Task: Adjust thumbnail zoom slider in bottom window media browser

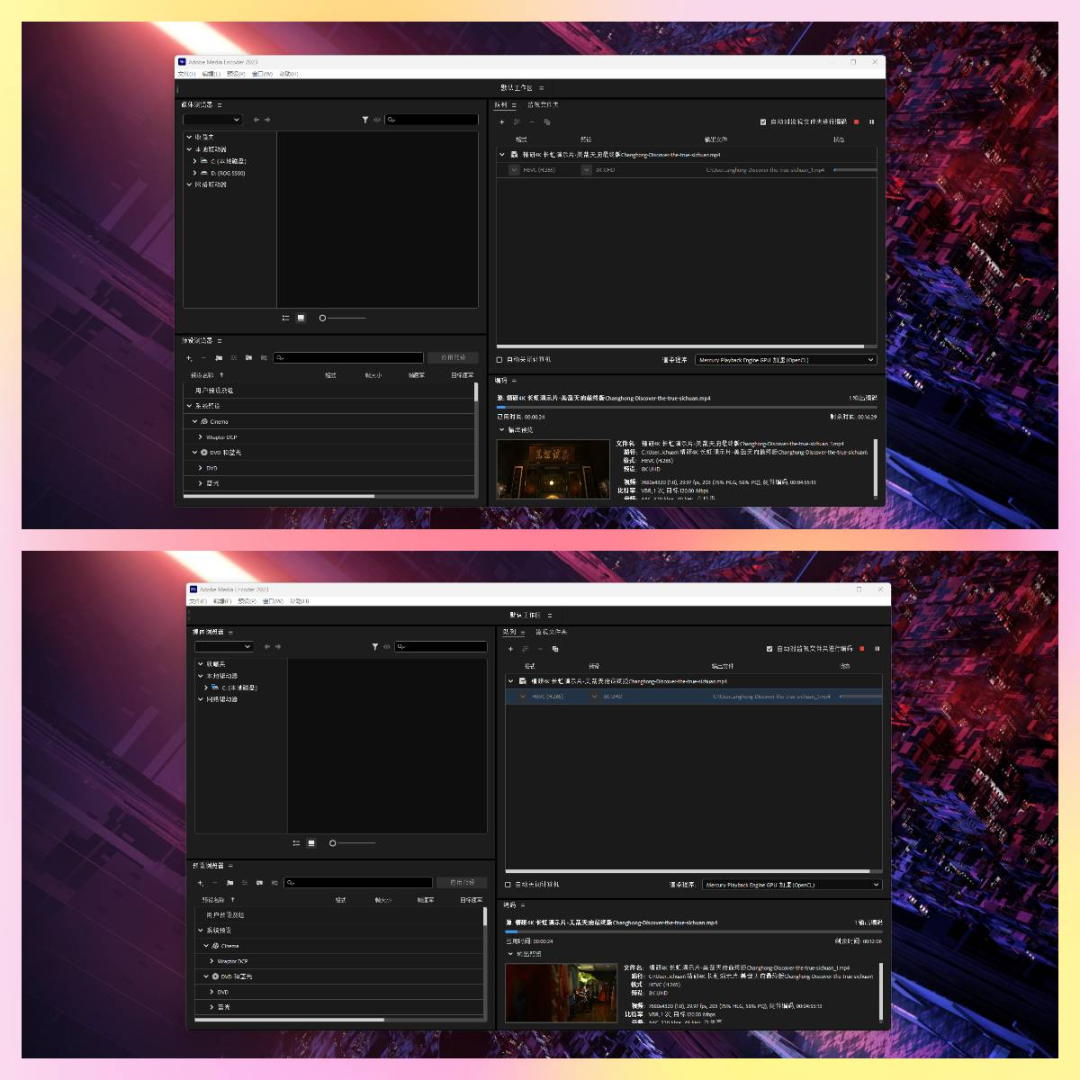Action: point(353,843)
